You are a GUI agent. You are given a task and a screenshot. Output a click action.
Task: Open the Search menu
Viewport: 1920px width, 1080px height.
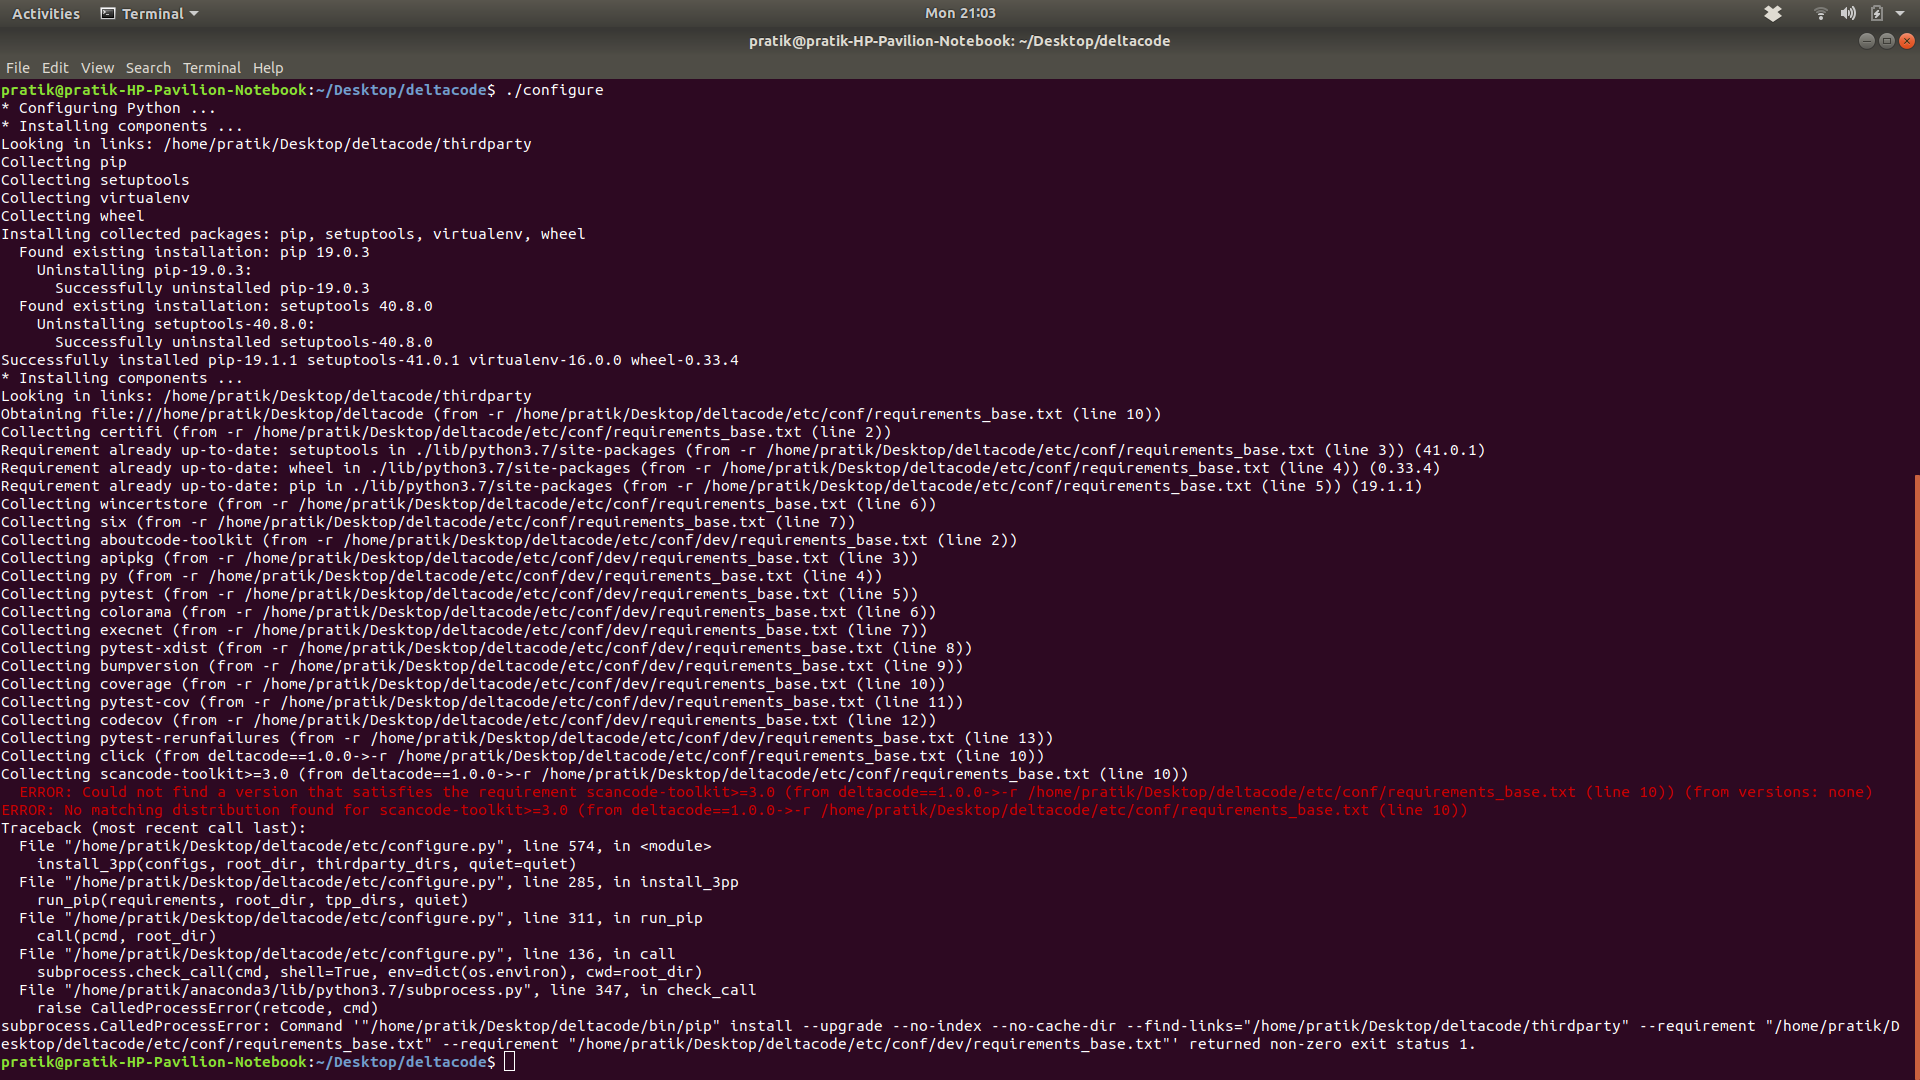[148, 68]
